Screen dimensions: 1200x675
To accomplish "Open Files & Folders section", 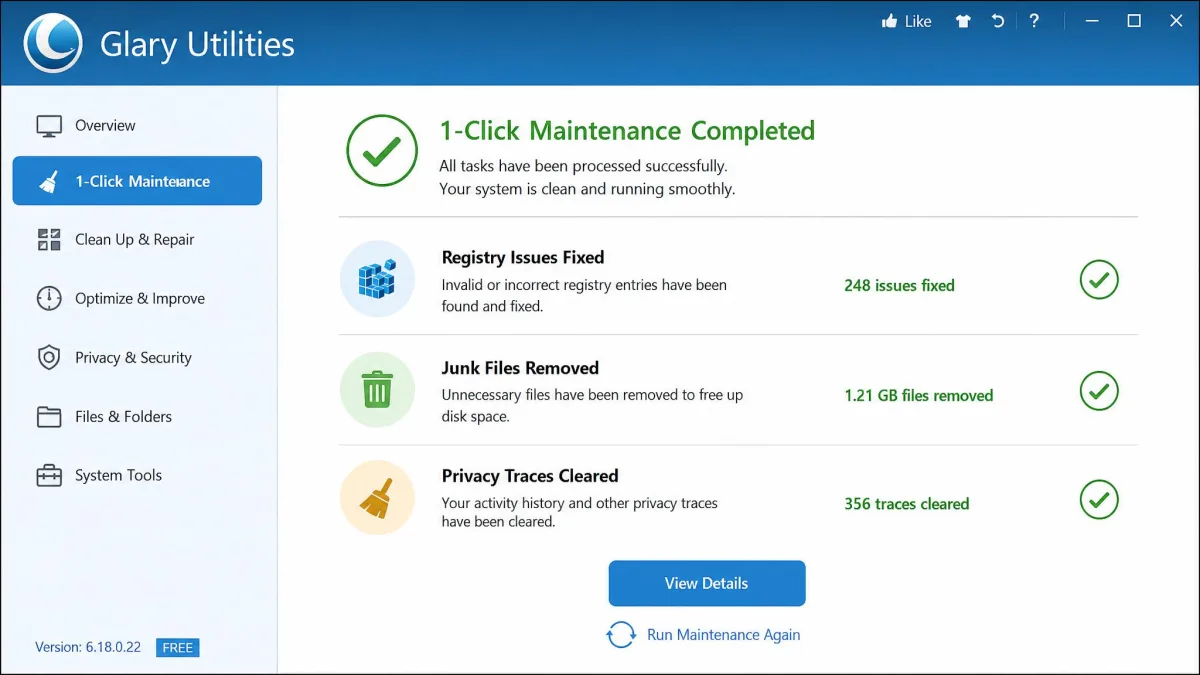I will click(x=137, y=416).
